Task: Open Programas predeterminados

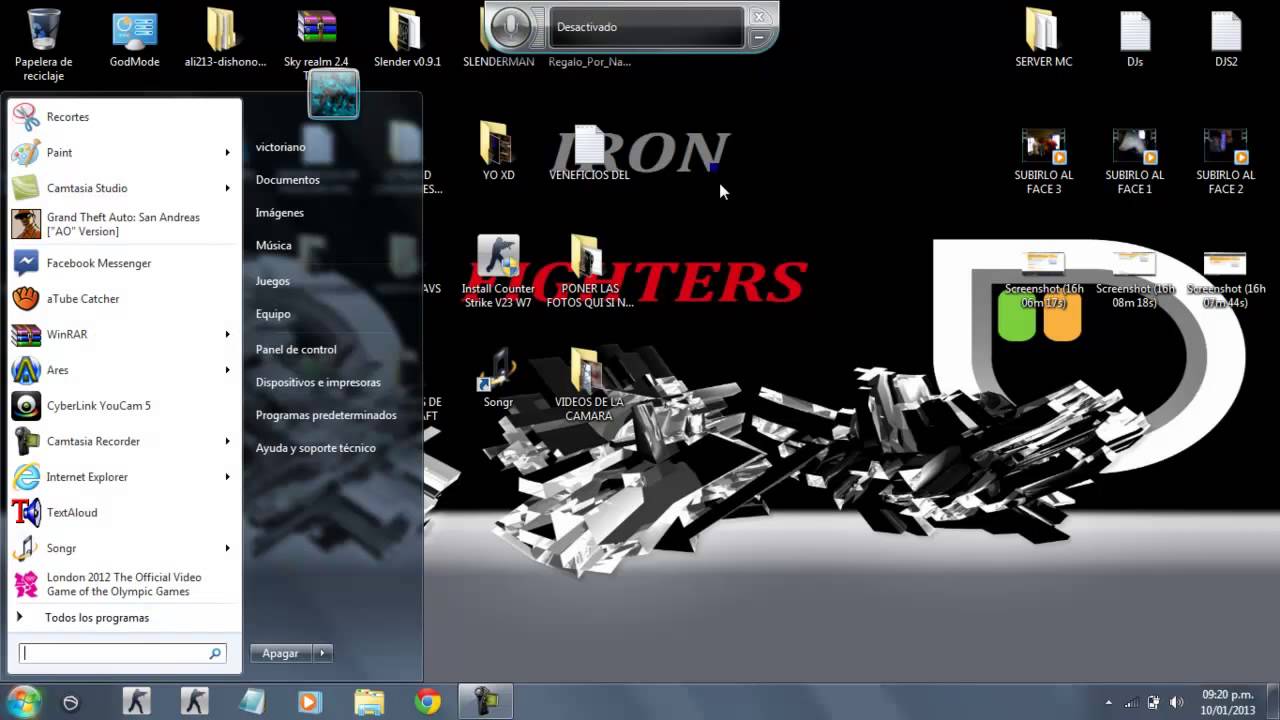Action: [x=326, y=415]
